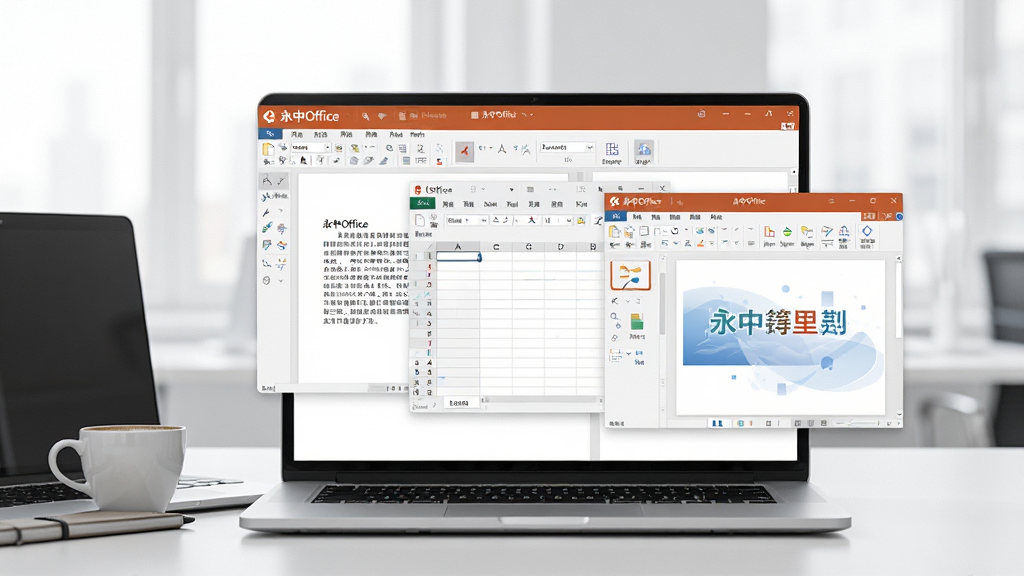Click the 永中Office heading in the document page
This screenshot has width=1024, height=576.
[345, 224]
